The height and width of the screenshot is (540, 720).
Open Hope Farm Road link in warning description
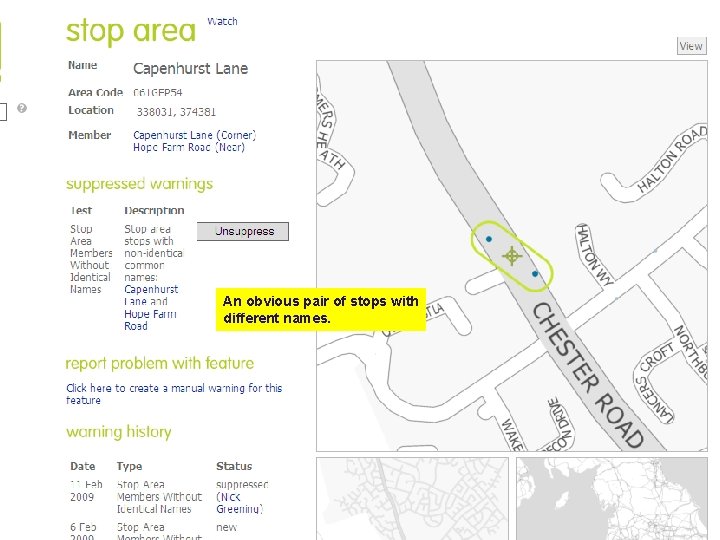point(150,320)
